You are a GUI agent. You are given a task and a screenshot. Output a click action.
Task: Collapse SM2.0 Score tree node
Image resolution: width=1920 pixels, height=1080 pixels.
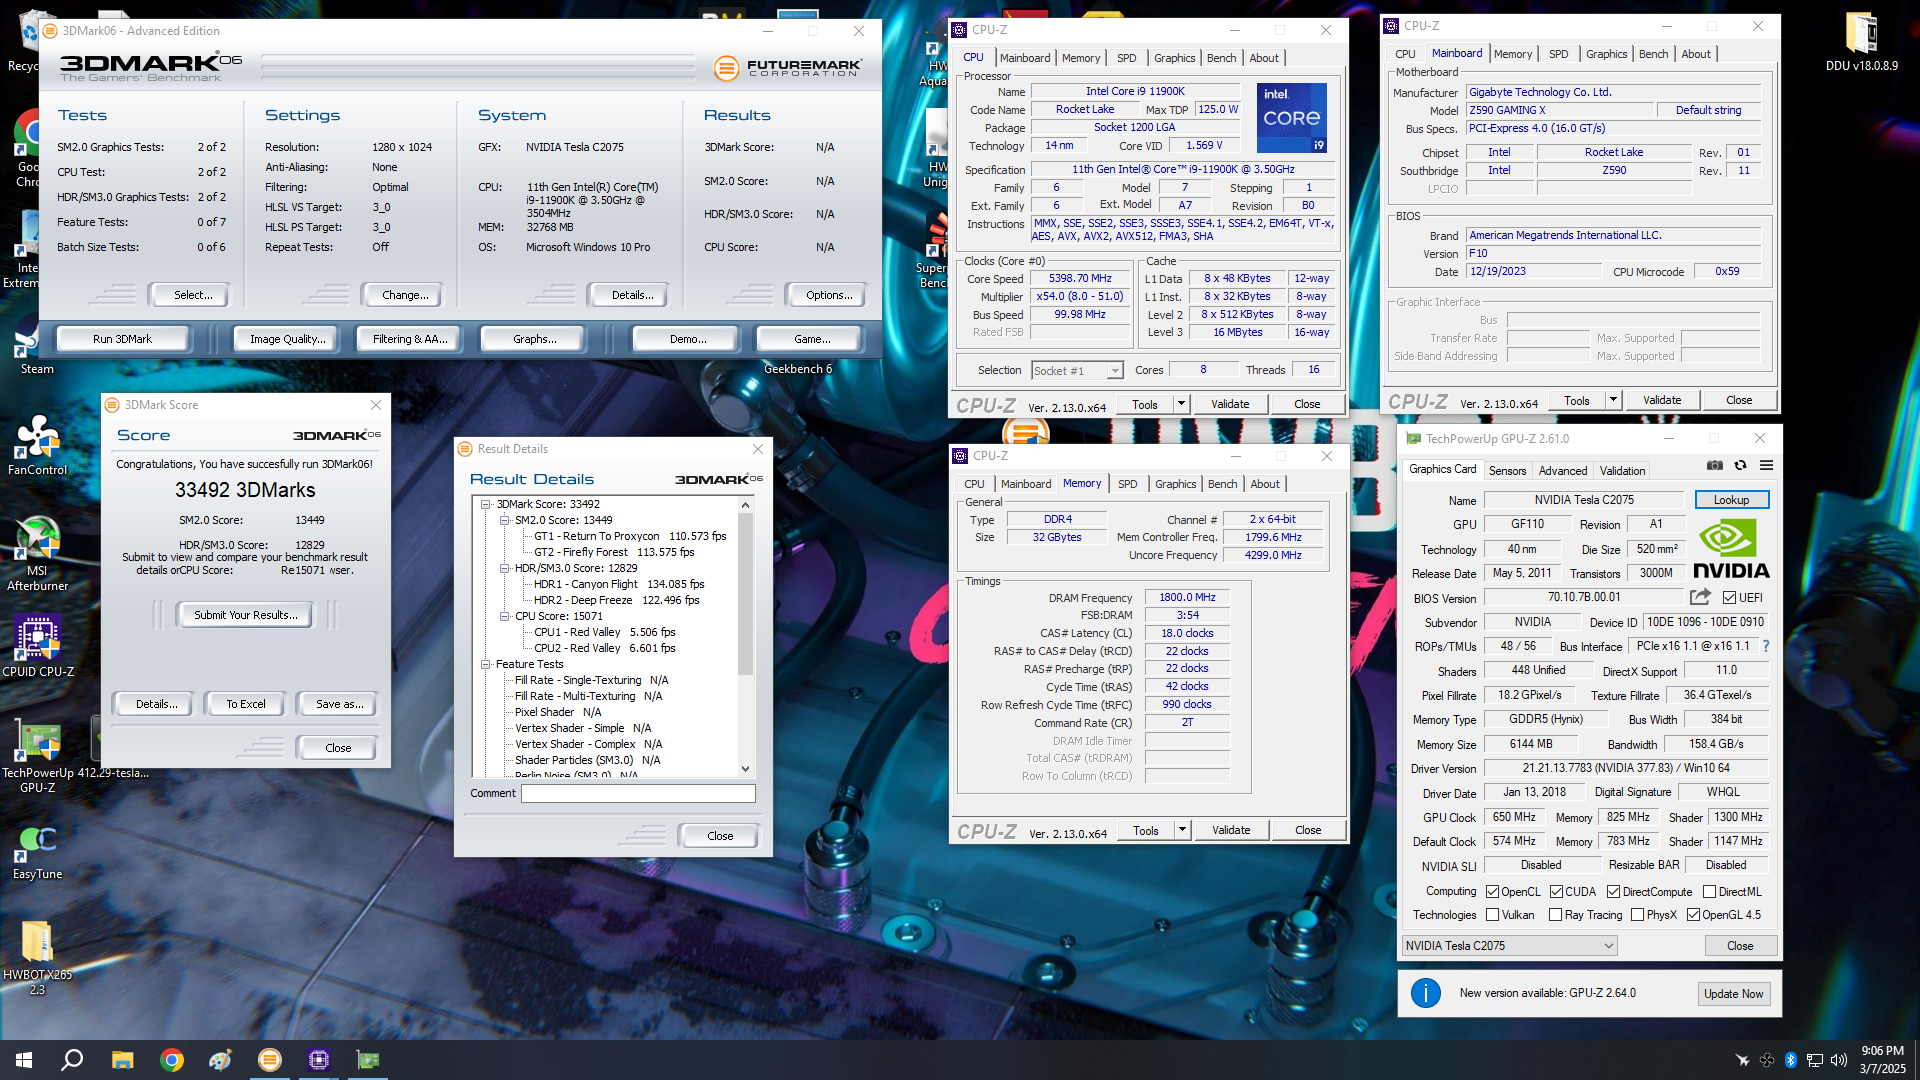504,520
